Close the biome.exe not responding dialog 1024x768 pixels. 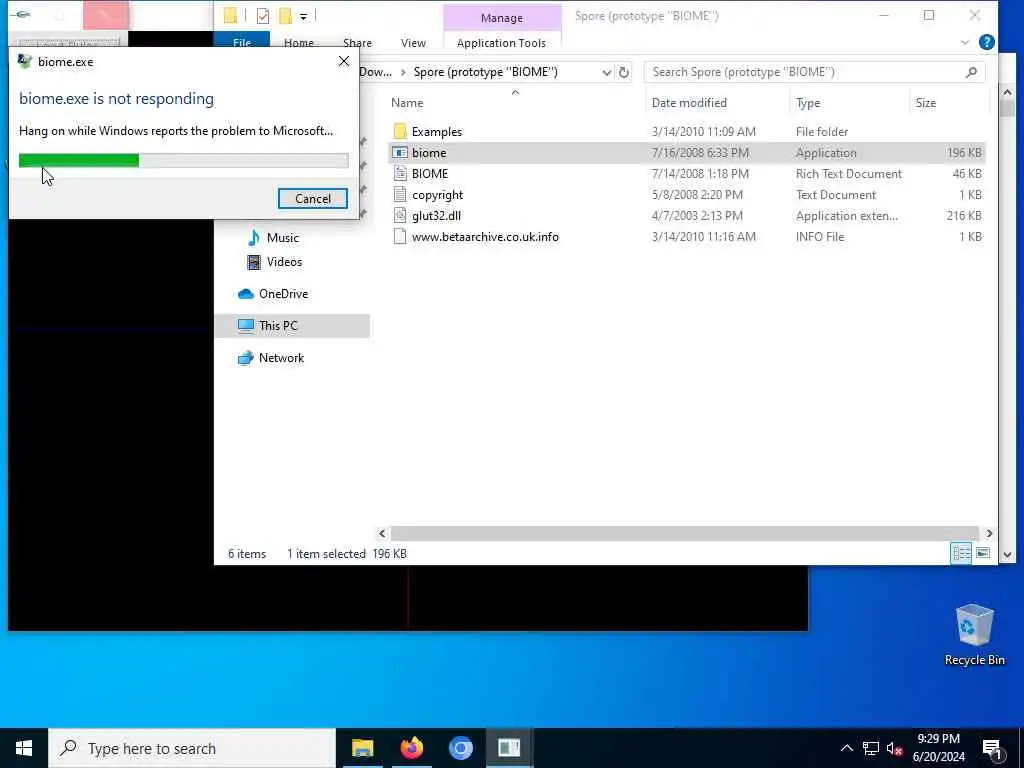pyautogui.click(x=344, y=61)
